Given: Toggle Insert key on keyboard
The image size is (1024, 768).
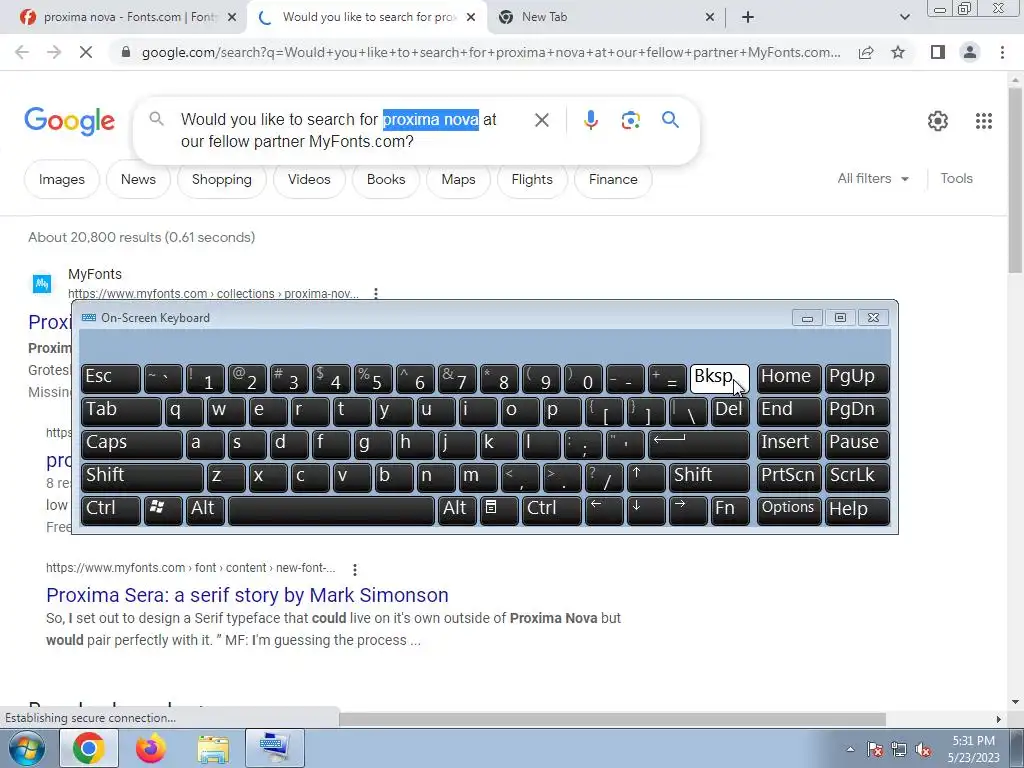Looking at the screenshot, I should click(x=789, y=444).
